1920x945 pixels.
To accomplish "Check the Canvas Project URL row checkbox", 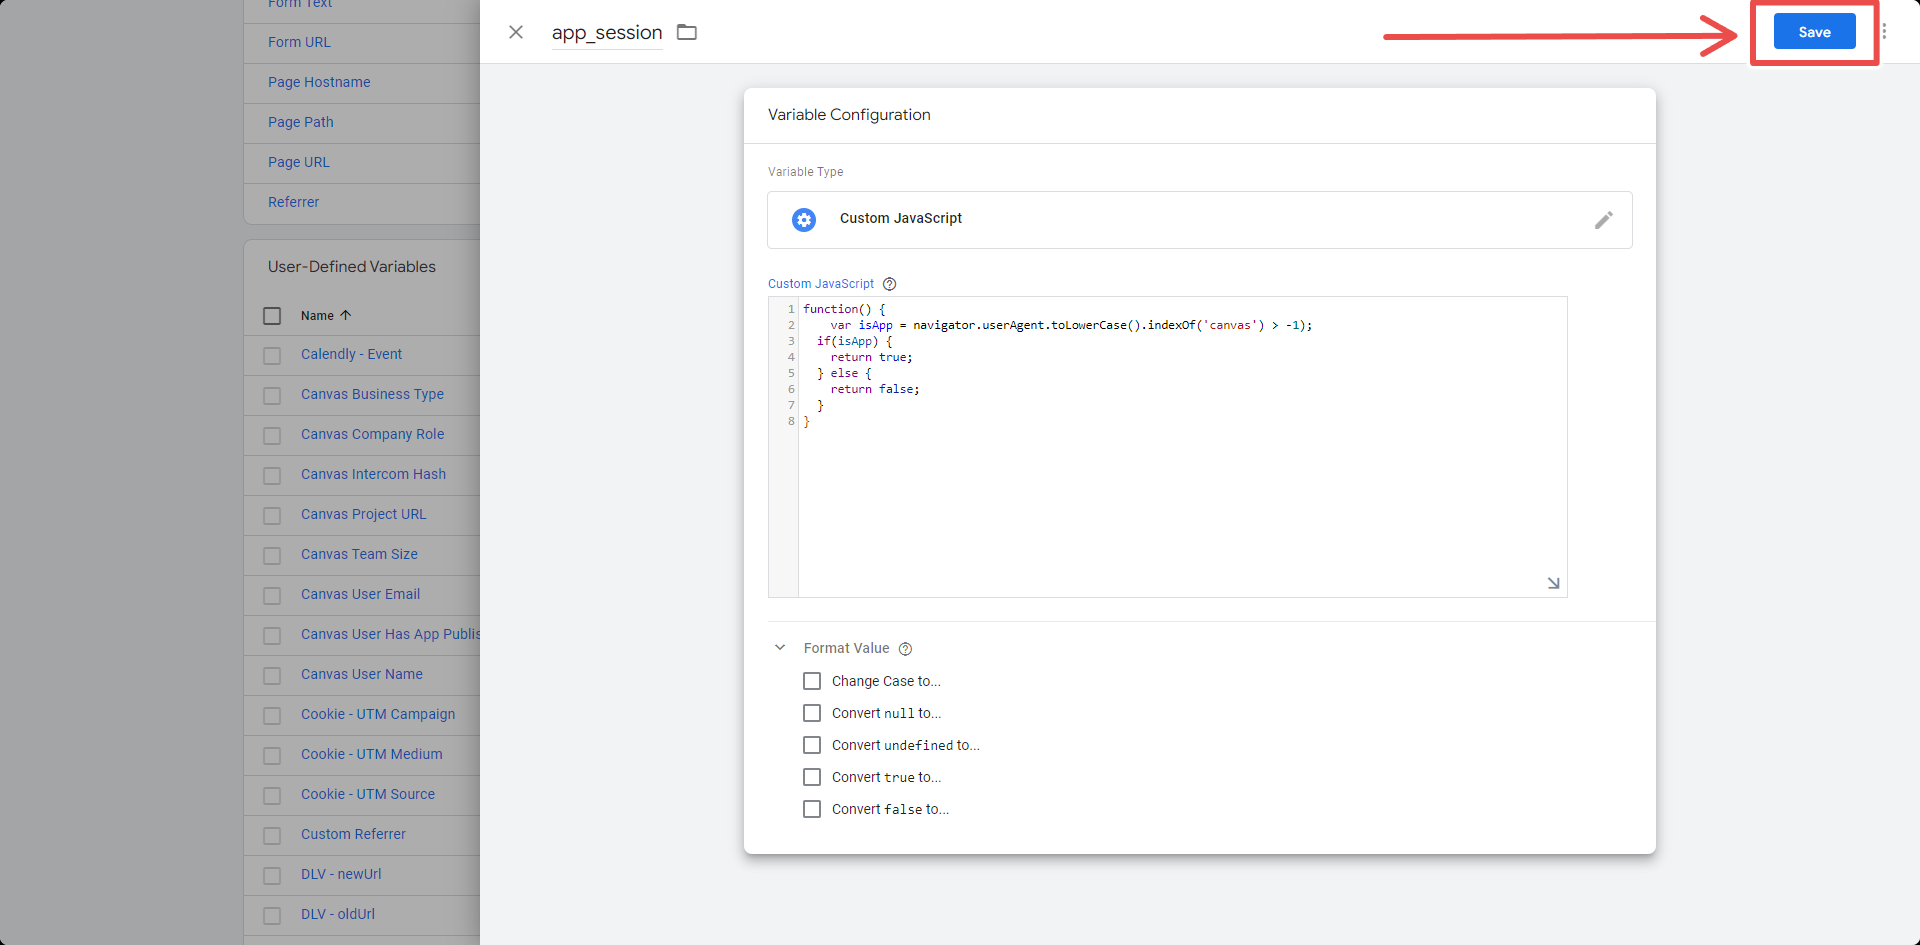I will tap(272, 516).
